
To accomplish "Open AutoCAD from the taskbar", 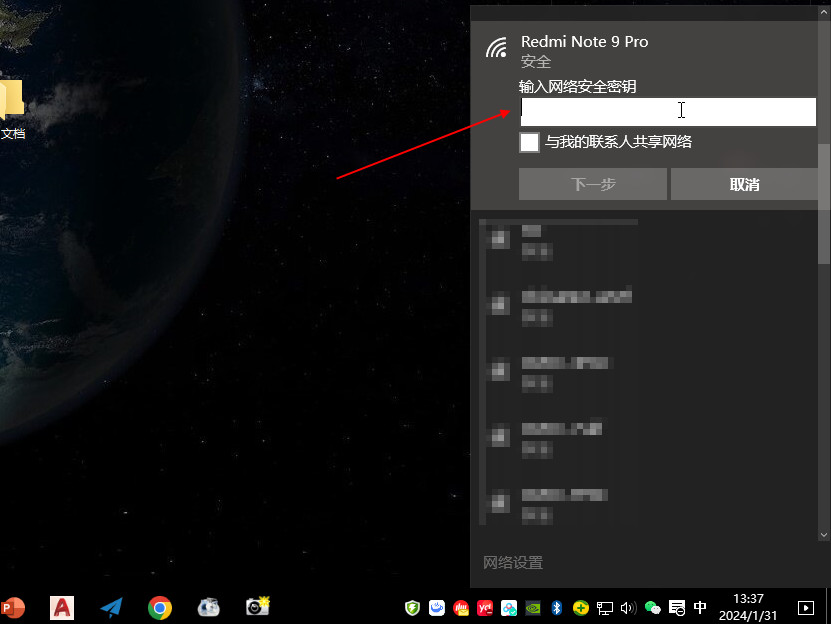I will point(62,607).
